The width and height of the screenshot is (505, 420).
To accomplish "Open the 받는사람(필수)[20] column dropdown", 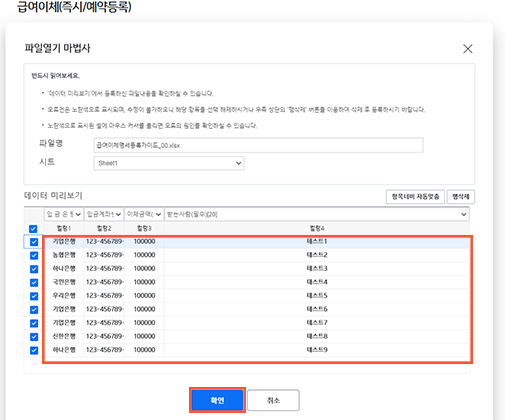I will pyautogui.click(x=317, y=214).
